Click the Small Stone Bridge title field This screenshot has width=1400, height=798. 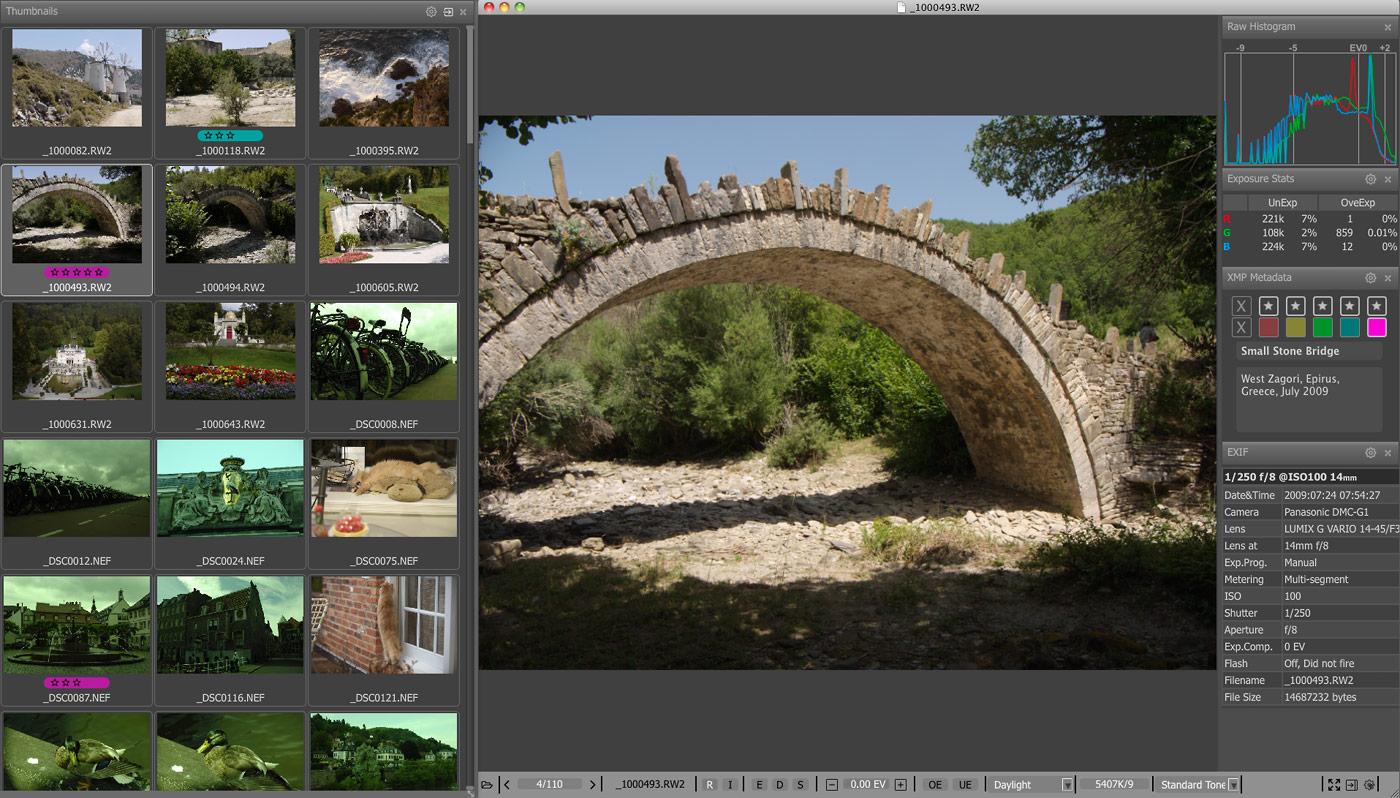click(1308, 351)
